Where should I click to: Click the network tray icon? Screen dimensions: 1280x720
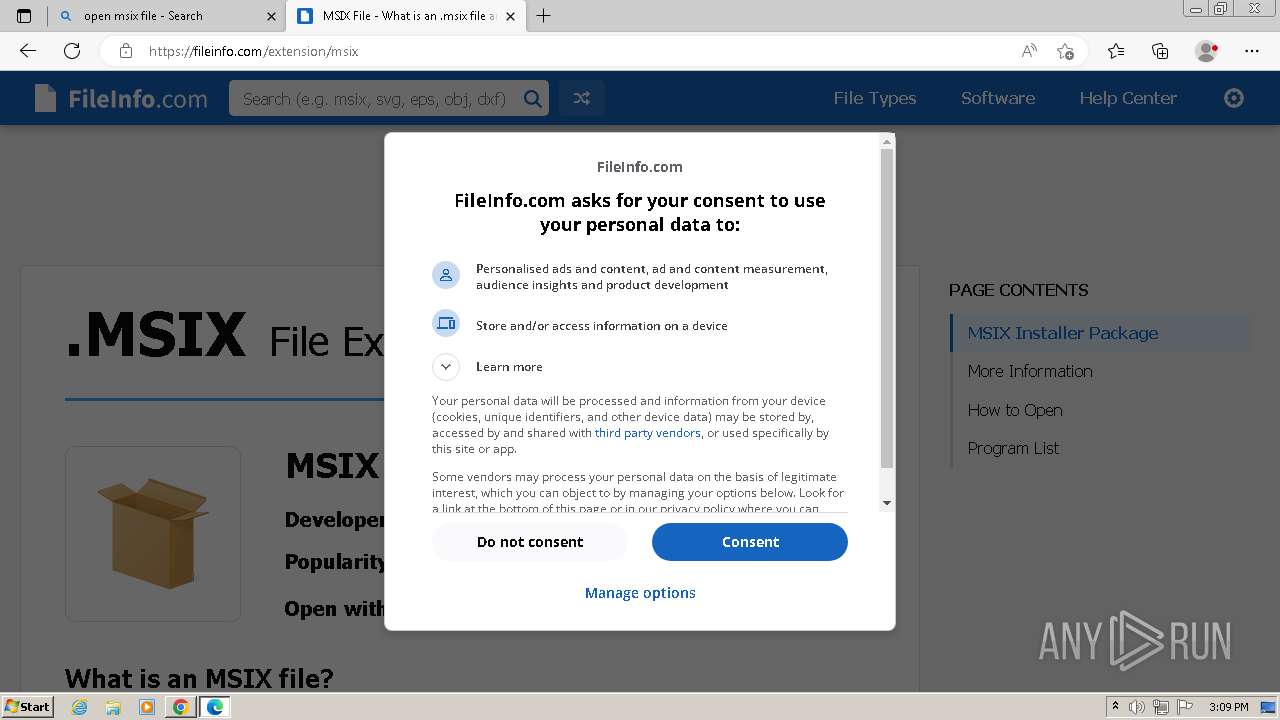pos(1162,707)
